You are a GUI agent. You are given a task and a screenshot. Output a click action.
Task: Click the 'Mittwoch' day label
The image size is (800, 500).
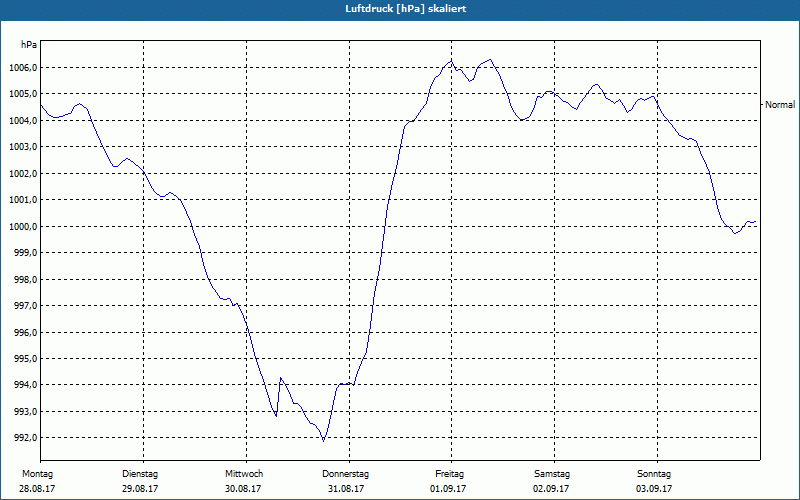tap(244, 474)
